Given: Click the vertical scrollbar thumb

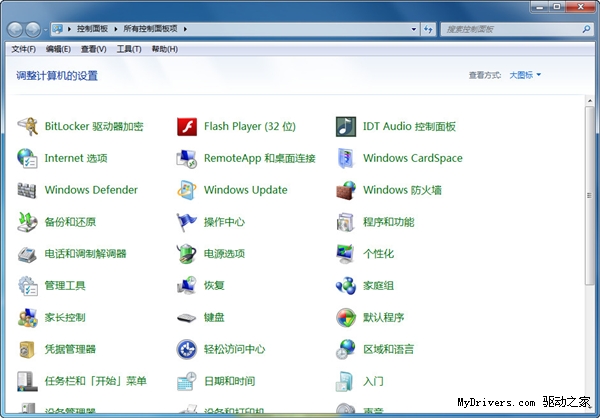Looking at the screenshot, I should coord(590,195).
